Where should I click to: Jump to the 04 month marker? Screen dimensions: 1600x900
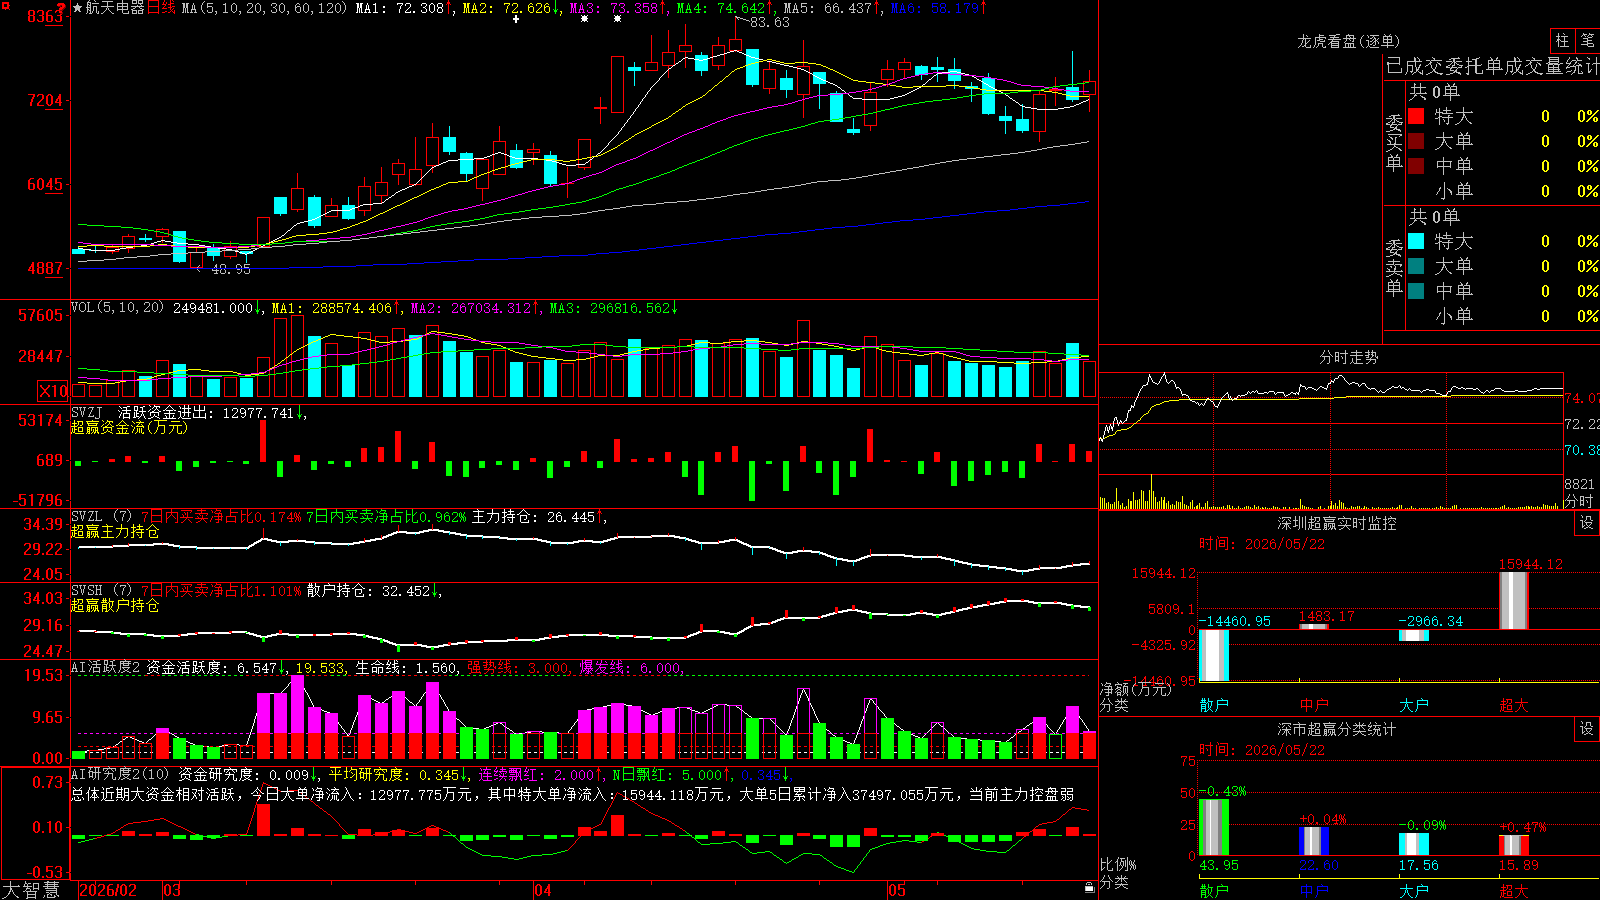pyautogui.click(x=543, y=890)
